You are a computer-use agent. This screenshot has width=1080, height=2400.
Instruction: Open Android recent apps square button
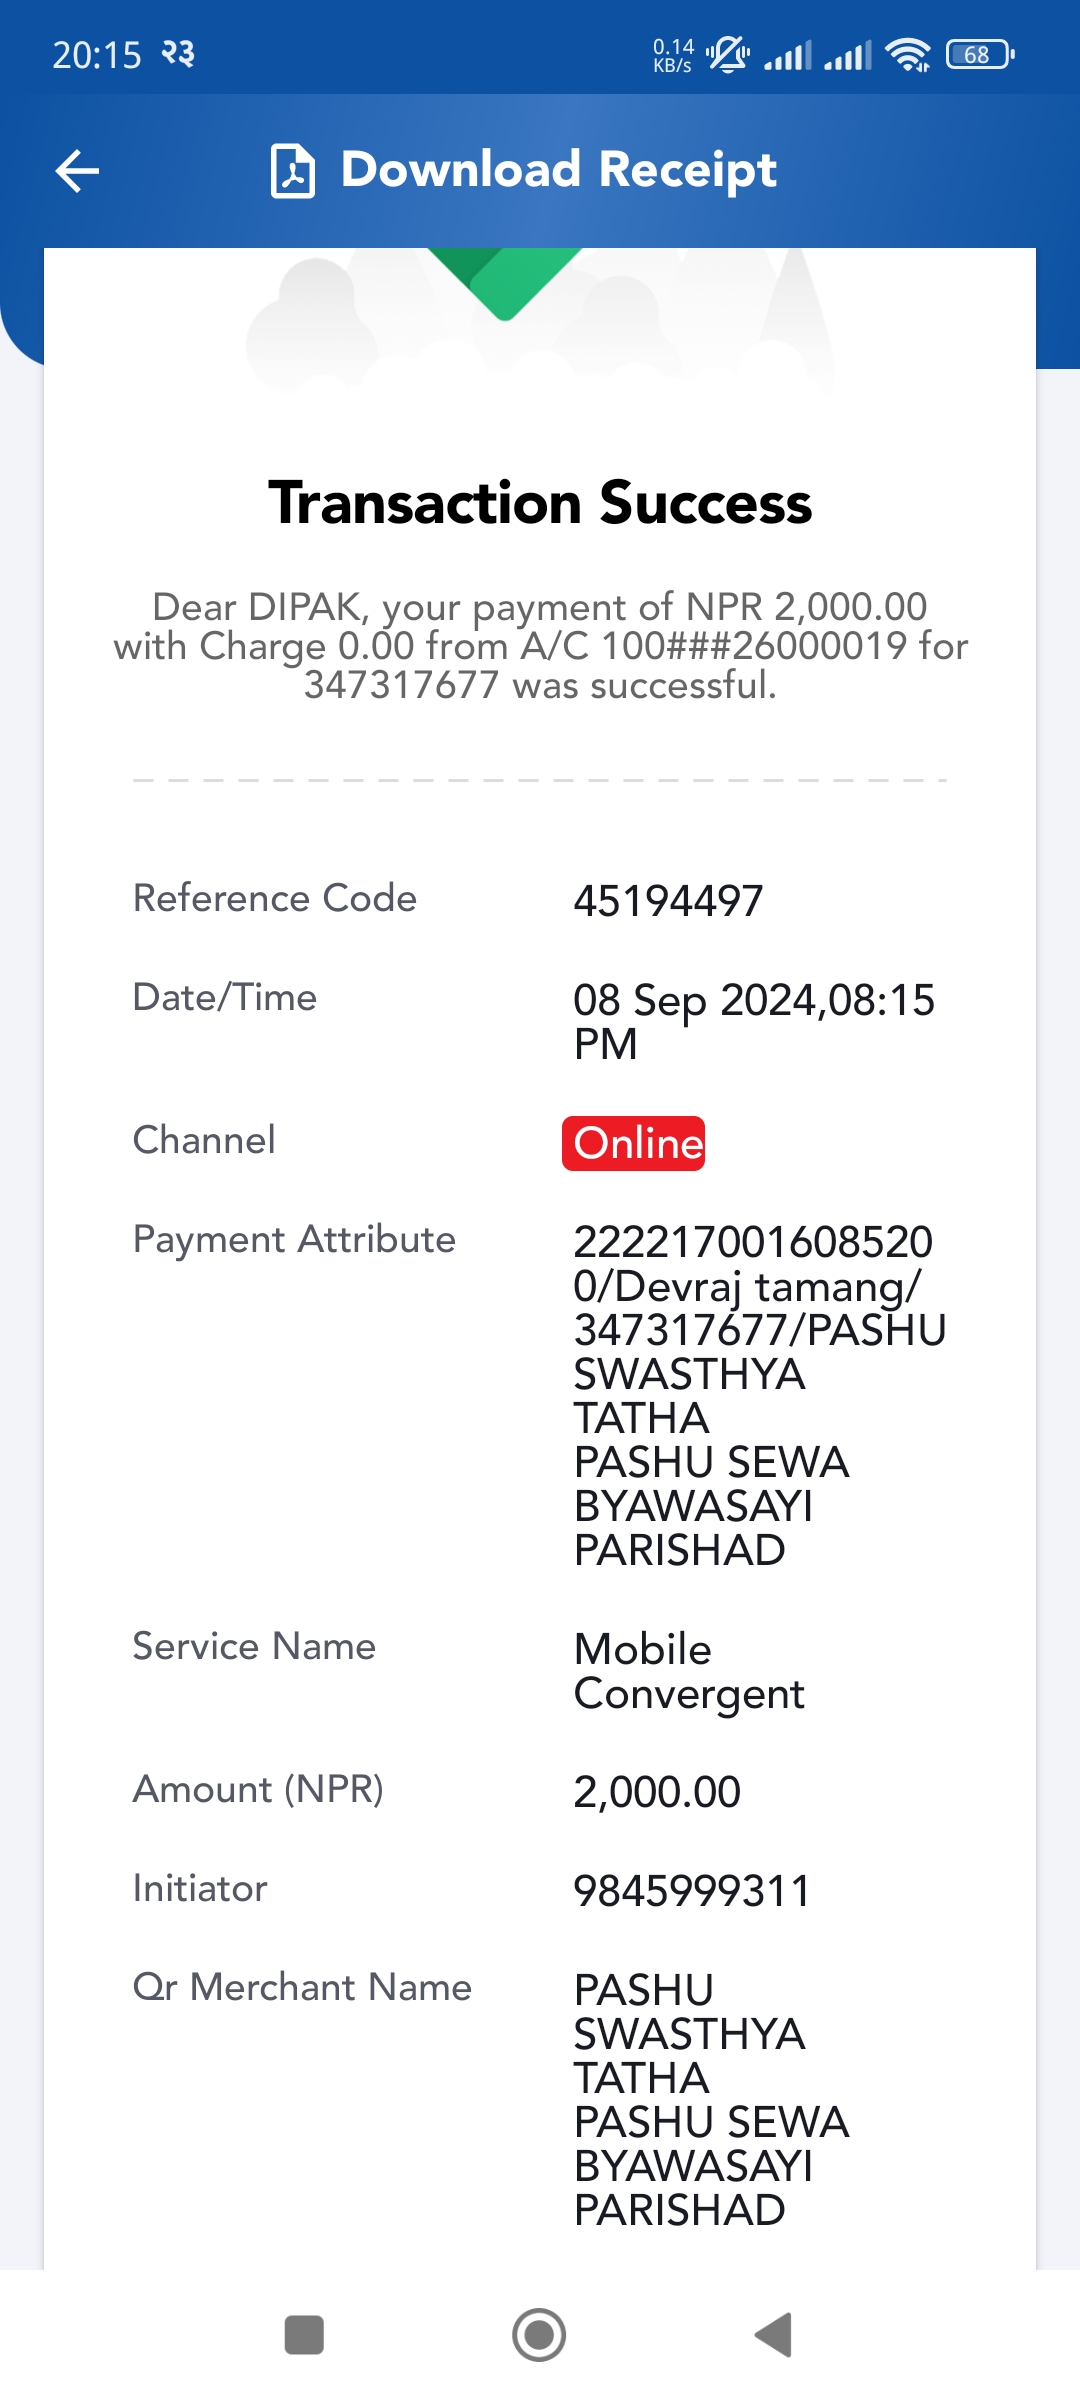304,2335
